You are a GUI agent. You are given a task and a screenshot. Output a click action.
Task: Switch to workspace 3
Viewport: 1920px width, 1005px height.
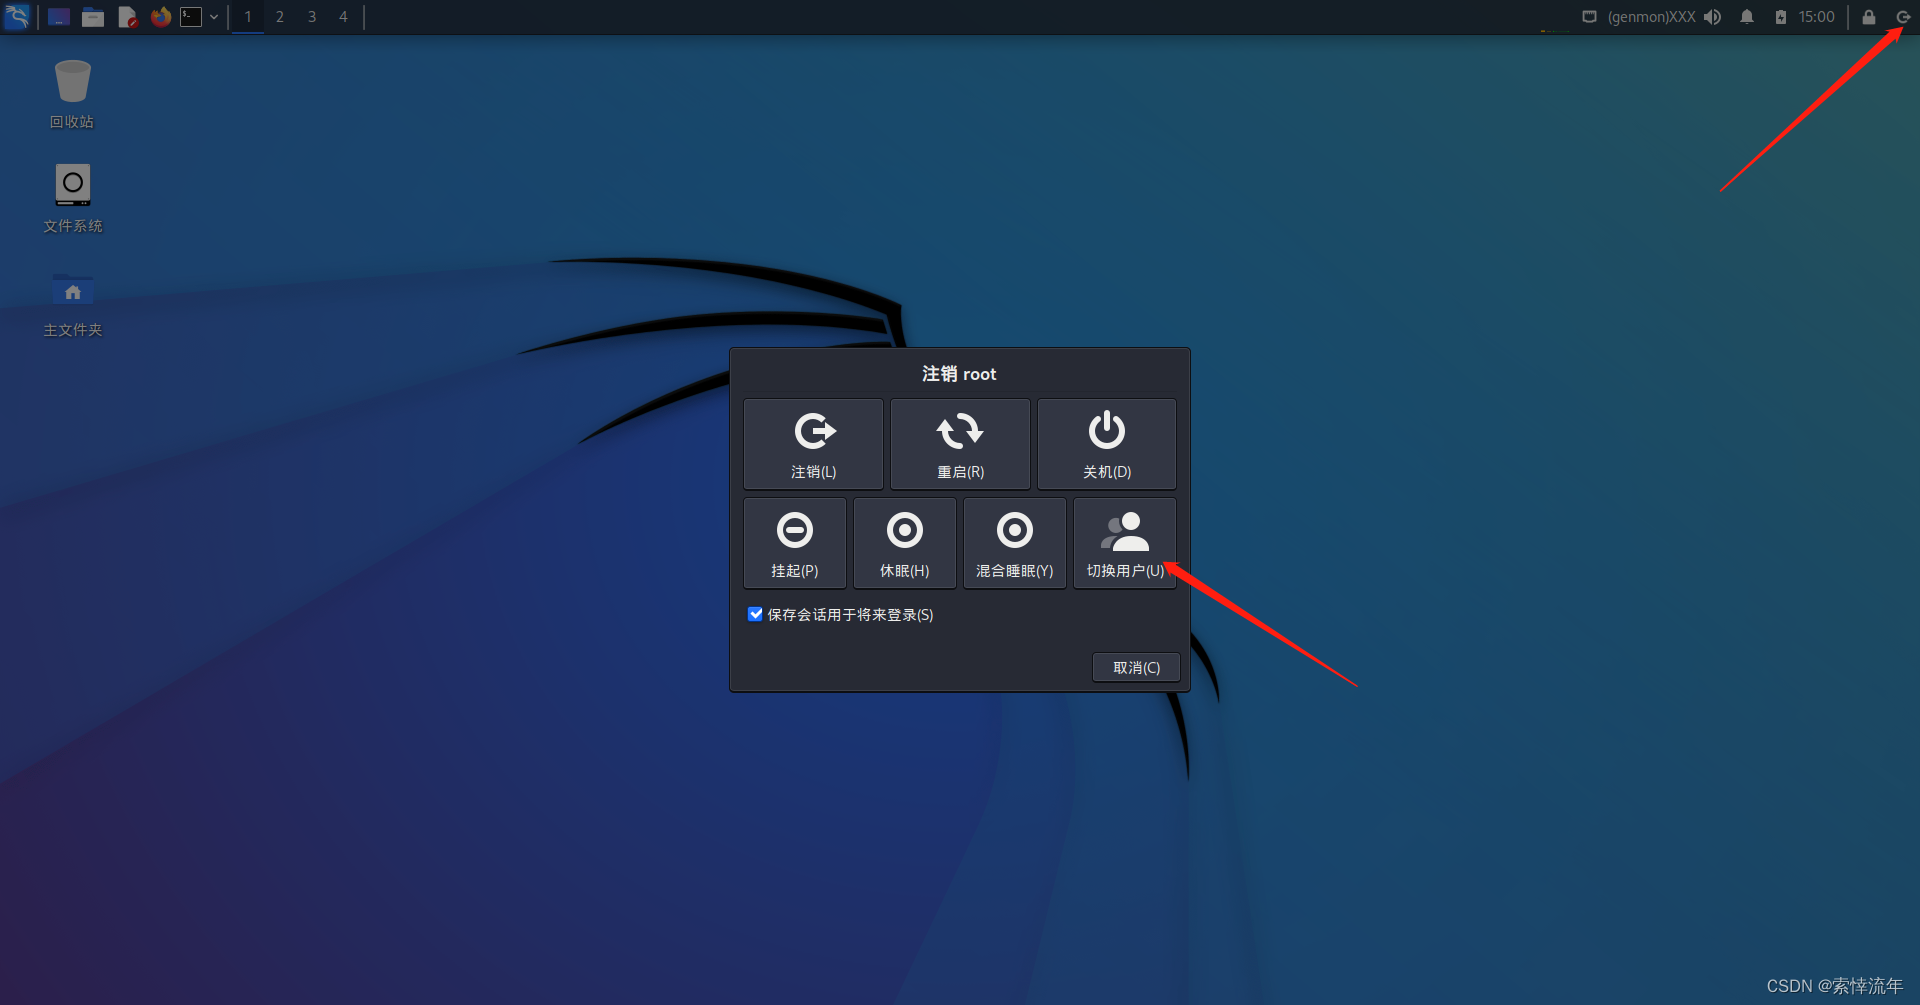[x=312, y=17]
